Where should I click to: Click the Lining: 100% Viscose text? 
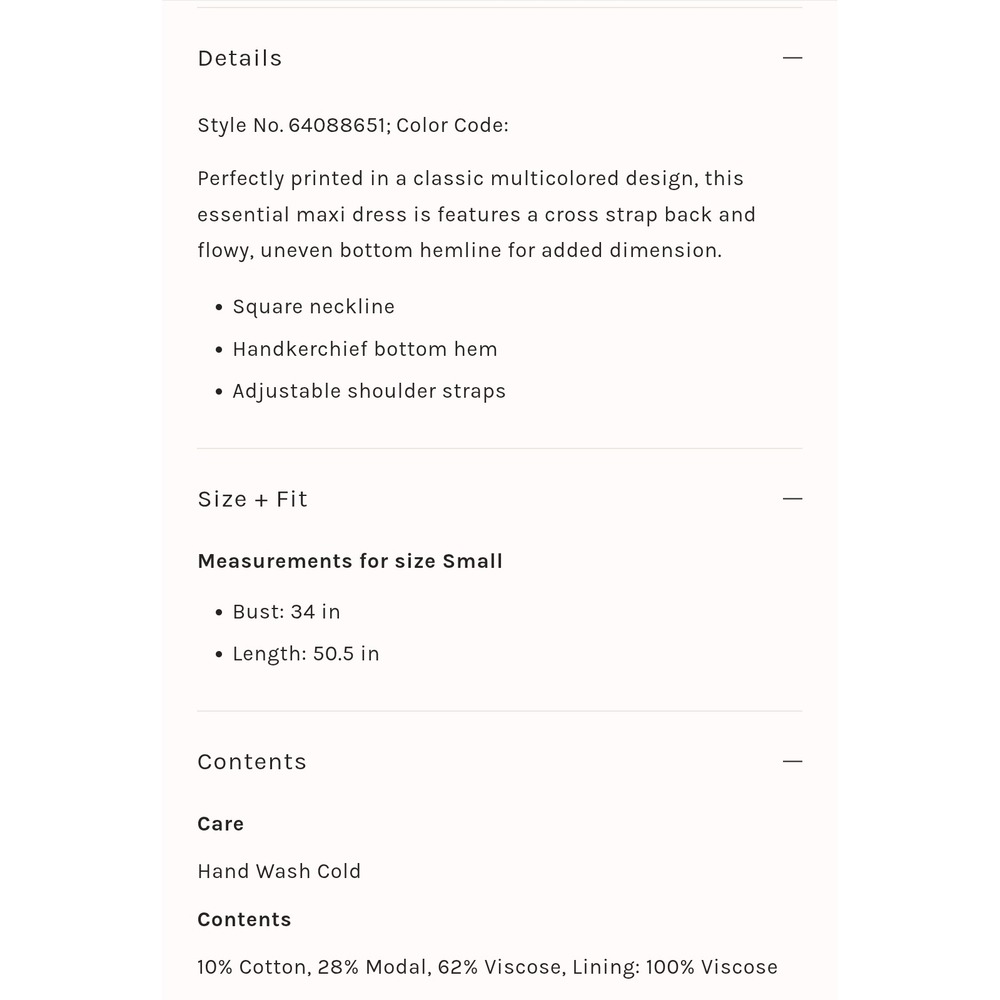[675, 967]
